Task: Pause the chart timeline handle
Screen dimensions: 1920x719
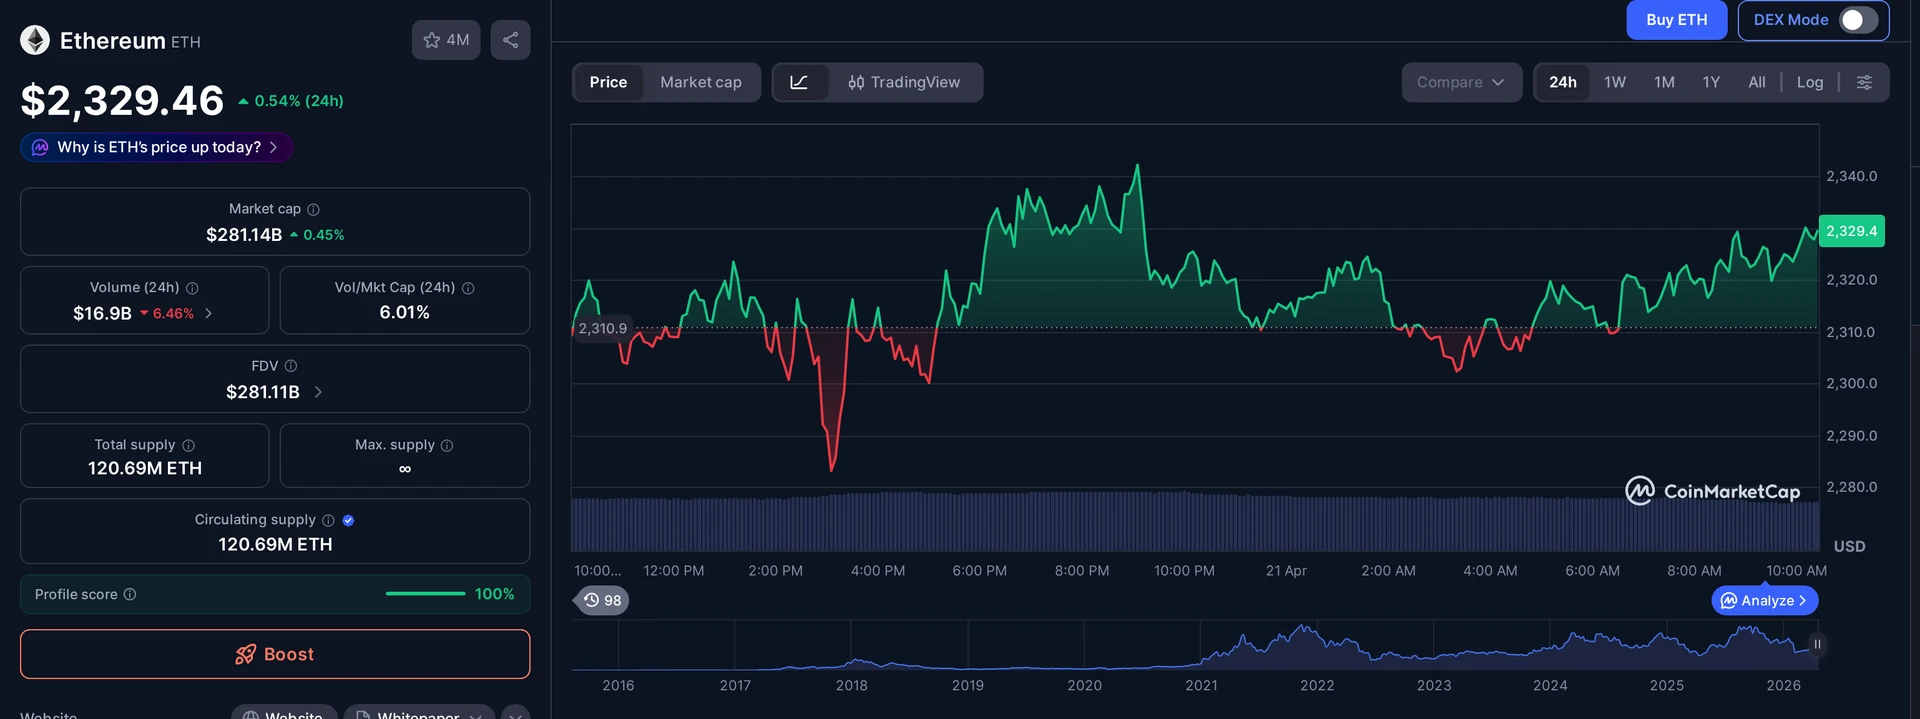Action: click(1817, 644)
